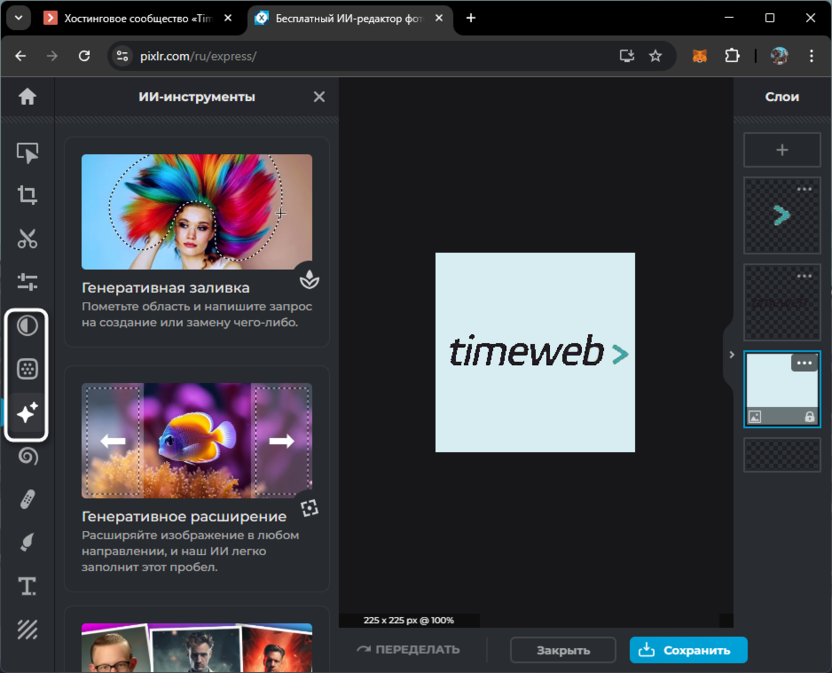Viewport: 832px width, 673px height.
Task: Select the Retouch bandage tool
Action: point(27,499)
